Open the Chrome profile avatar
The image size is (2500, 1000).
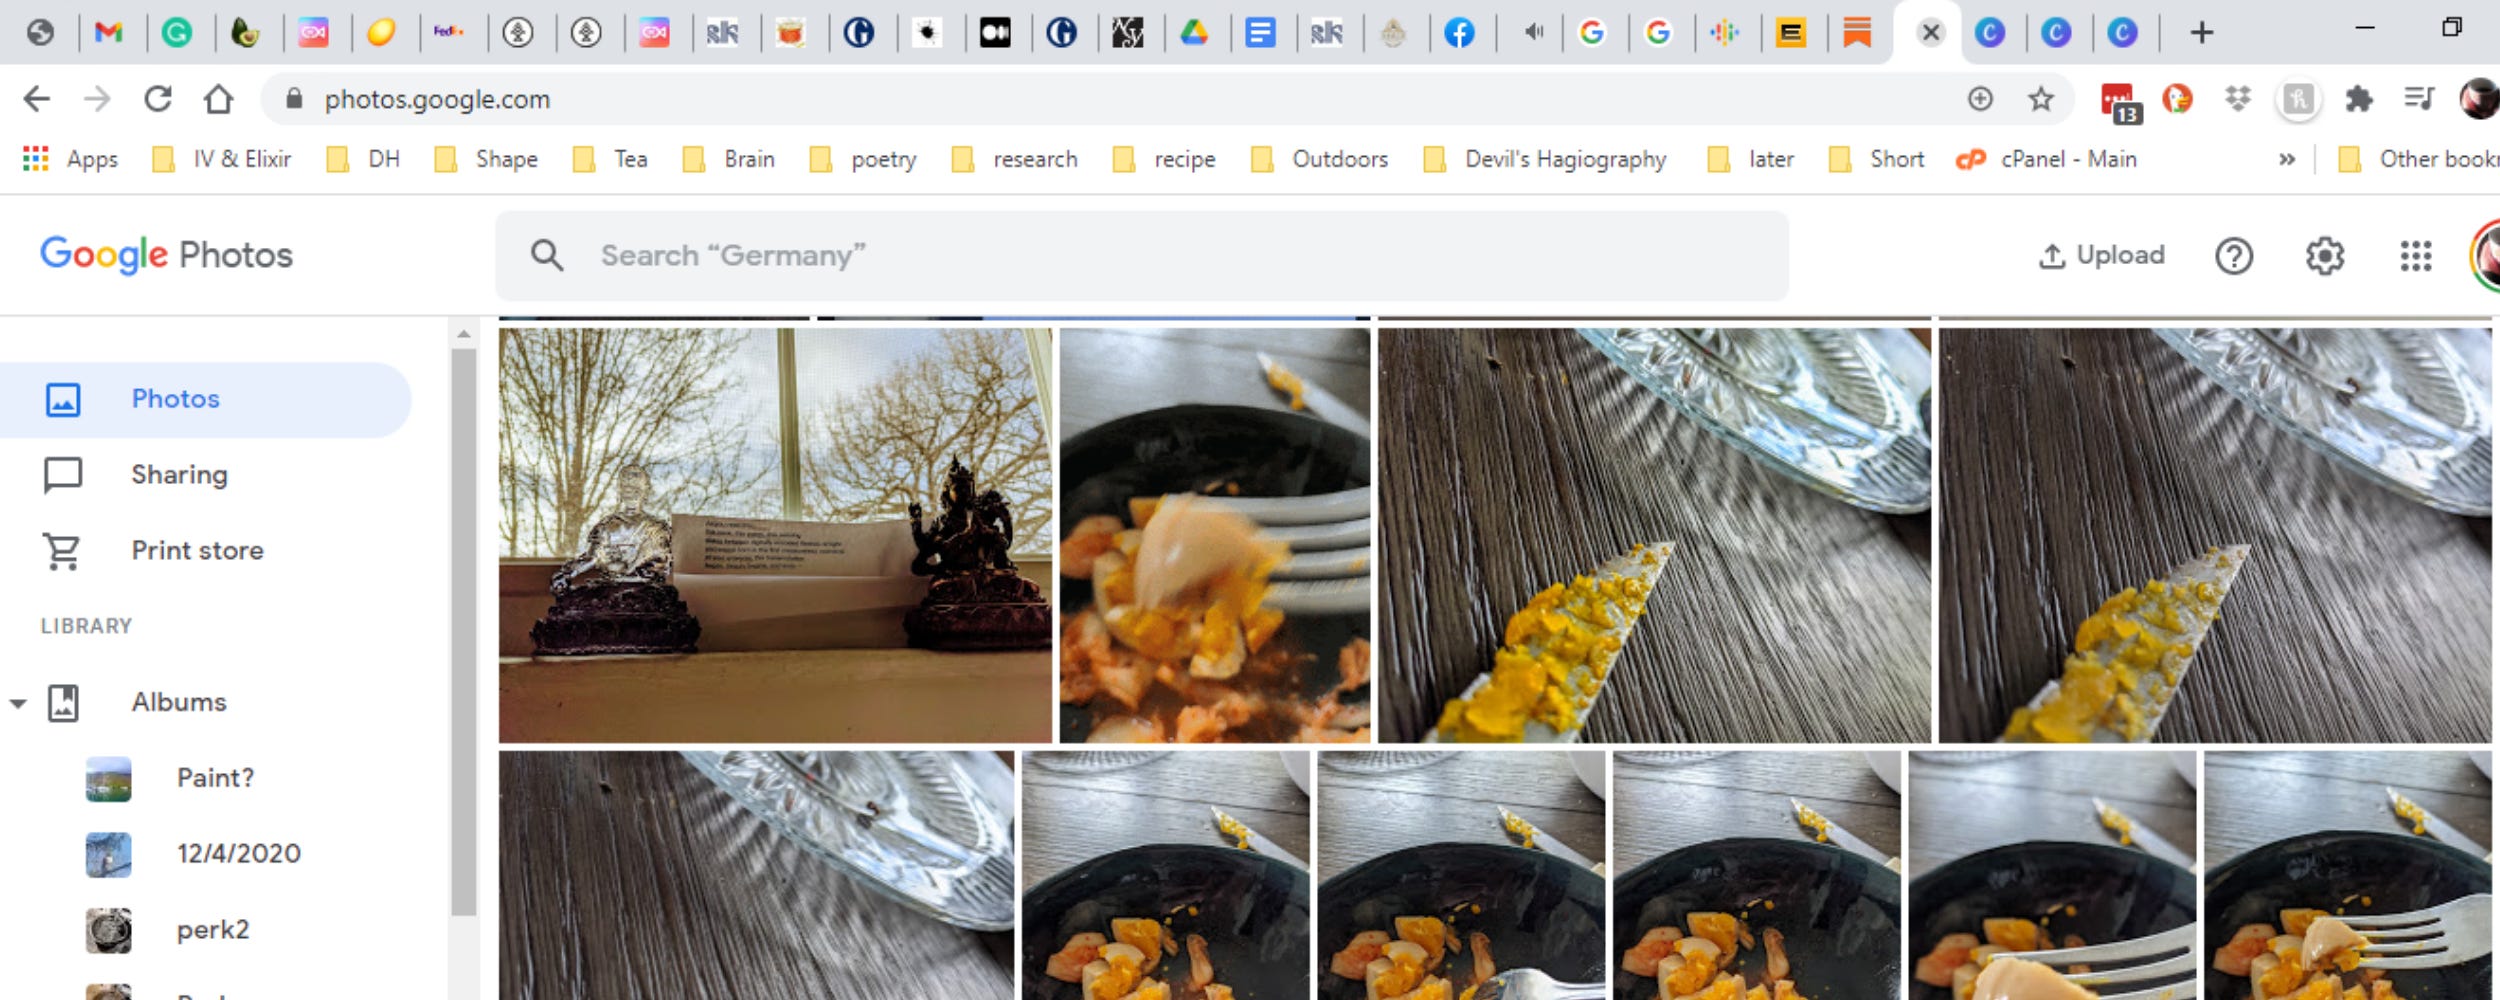point(2479,99)
